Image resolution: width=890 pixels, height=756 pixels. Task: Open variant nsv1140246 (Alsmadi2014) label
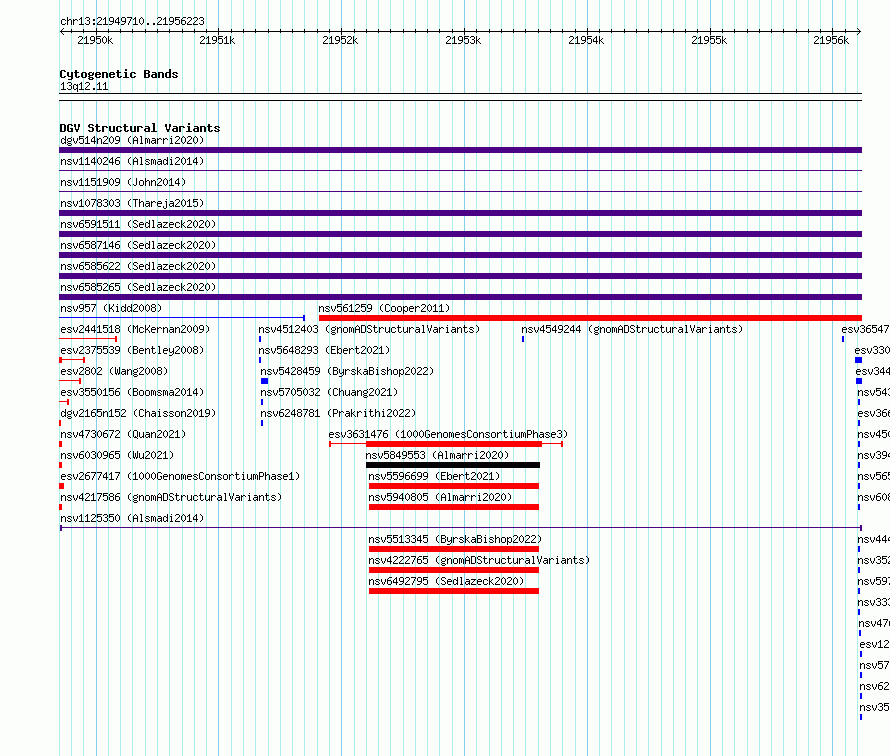click(x=132, y=161)
